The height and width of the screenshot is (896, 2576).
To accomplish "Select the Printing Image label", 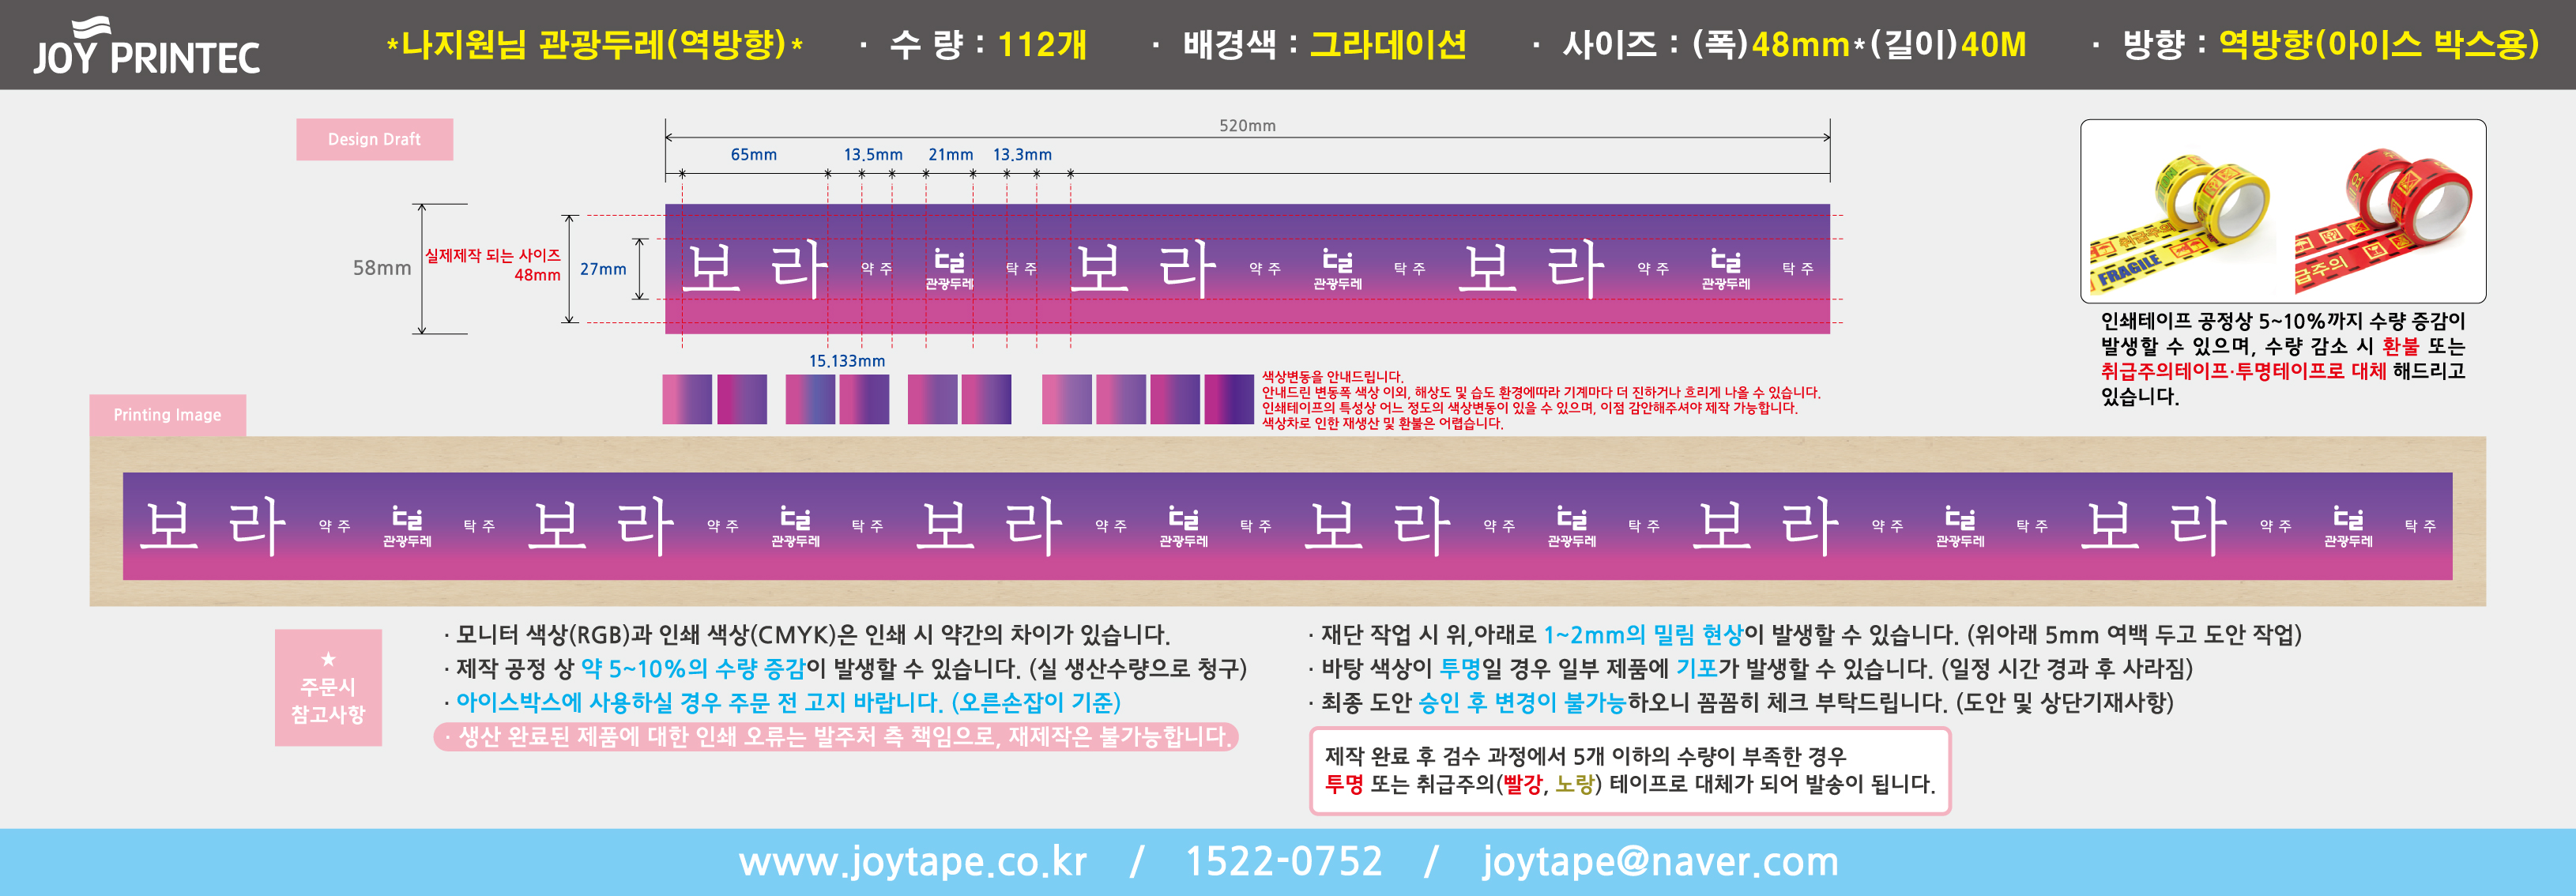I will point(167,415).
